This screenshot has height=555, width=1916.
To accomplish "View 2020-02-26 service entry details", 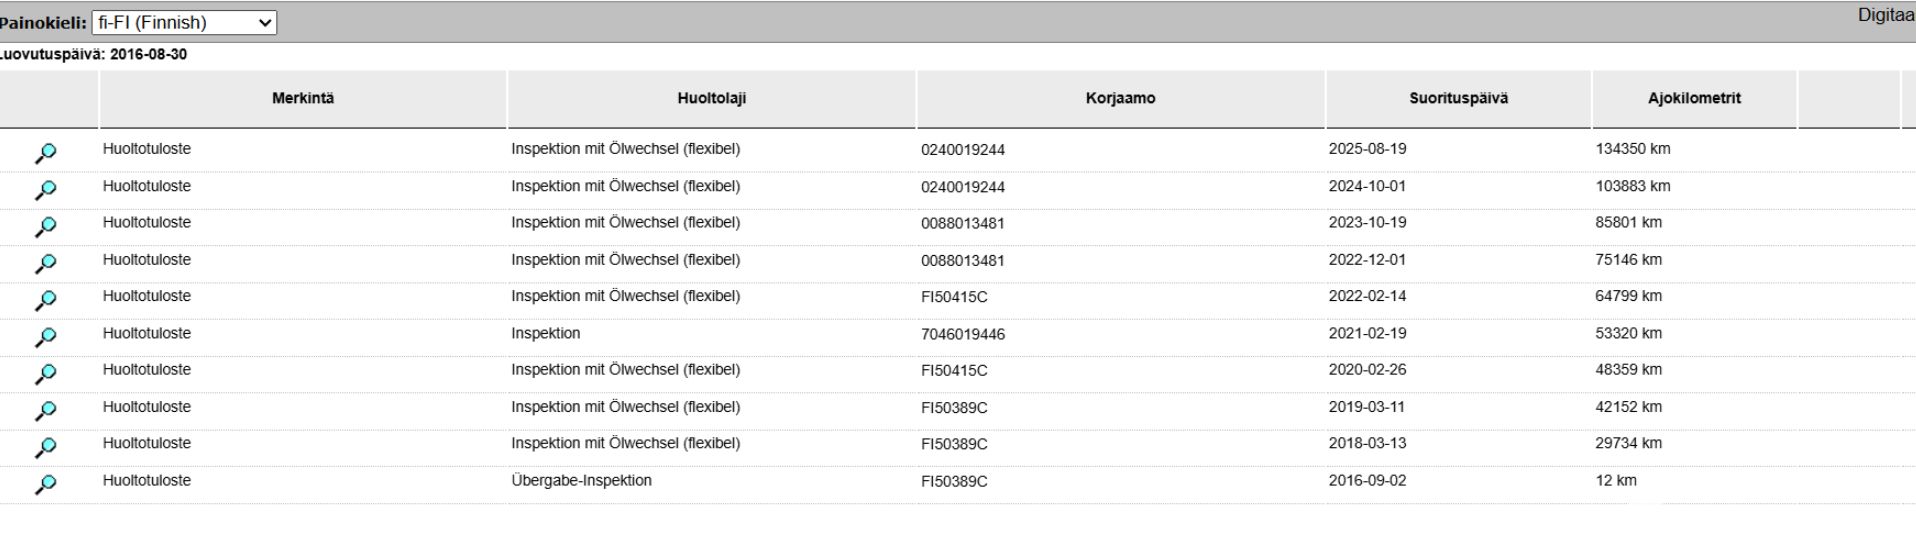I will (45, 374).
